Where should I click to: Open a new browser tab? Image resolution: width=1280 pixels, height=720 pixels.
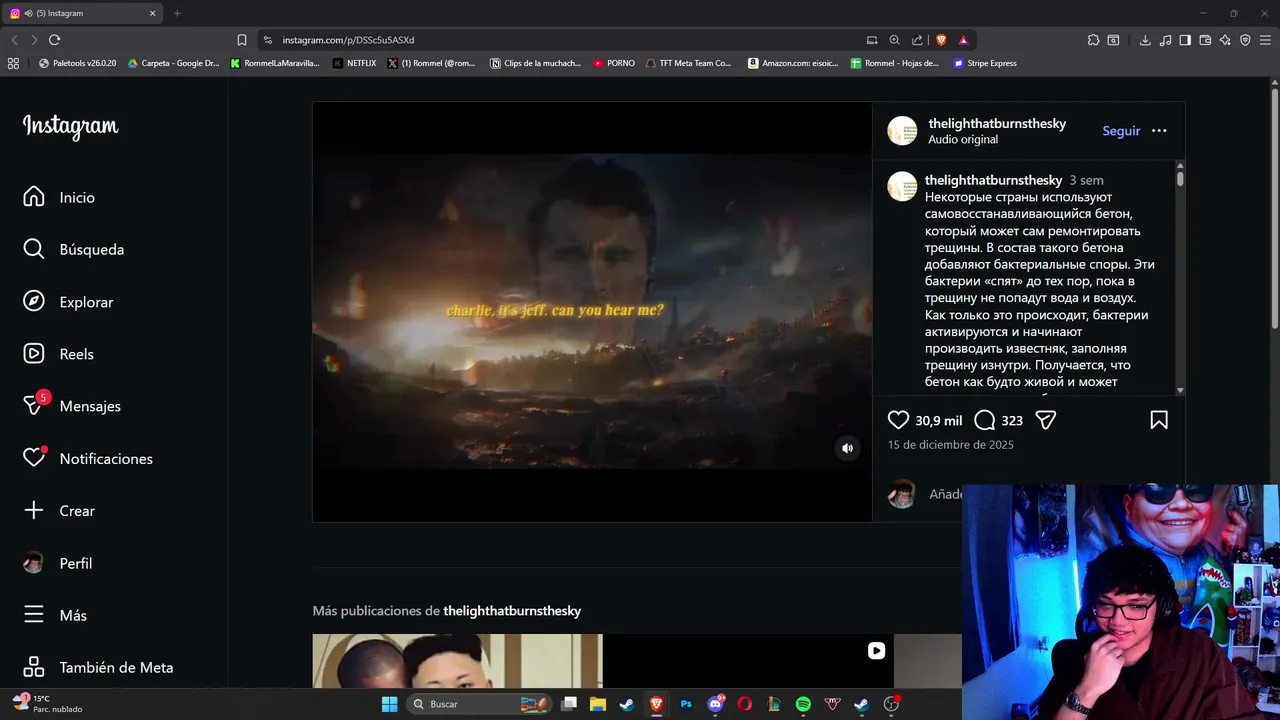coord(177,13)
